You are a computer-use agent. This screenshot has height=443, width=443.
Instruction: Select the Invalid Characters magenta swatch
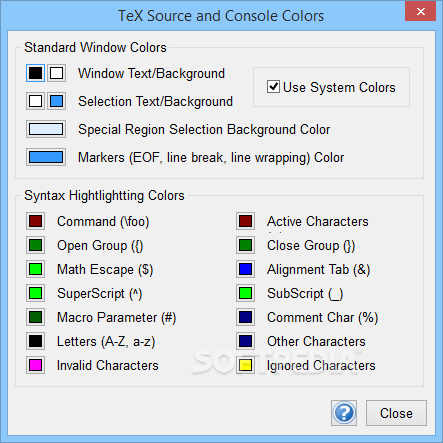35,365
